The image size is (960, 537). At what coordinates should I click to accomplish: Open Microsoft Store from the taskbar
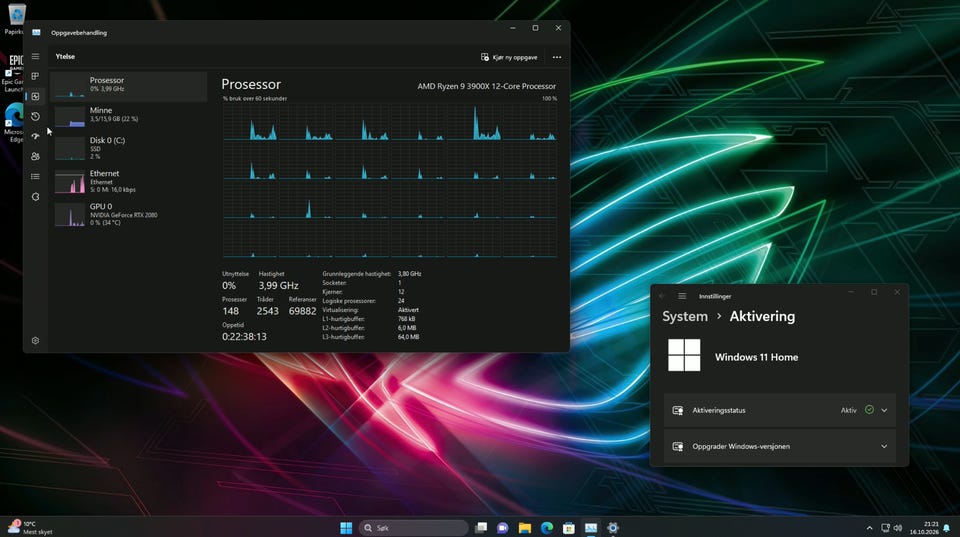coord(569,528)
